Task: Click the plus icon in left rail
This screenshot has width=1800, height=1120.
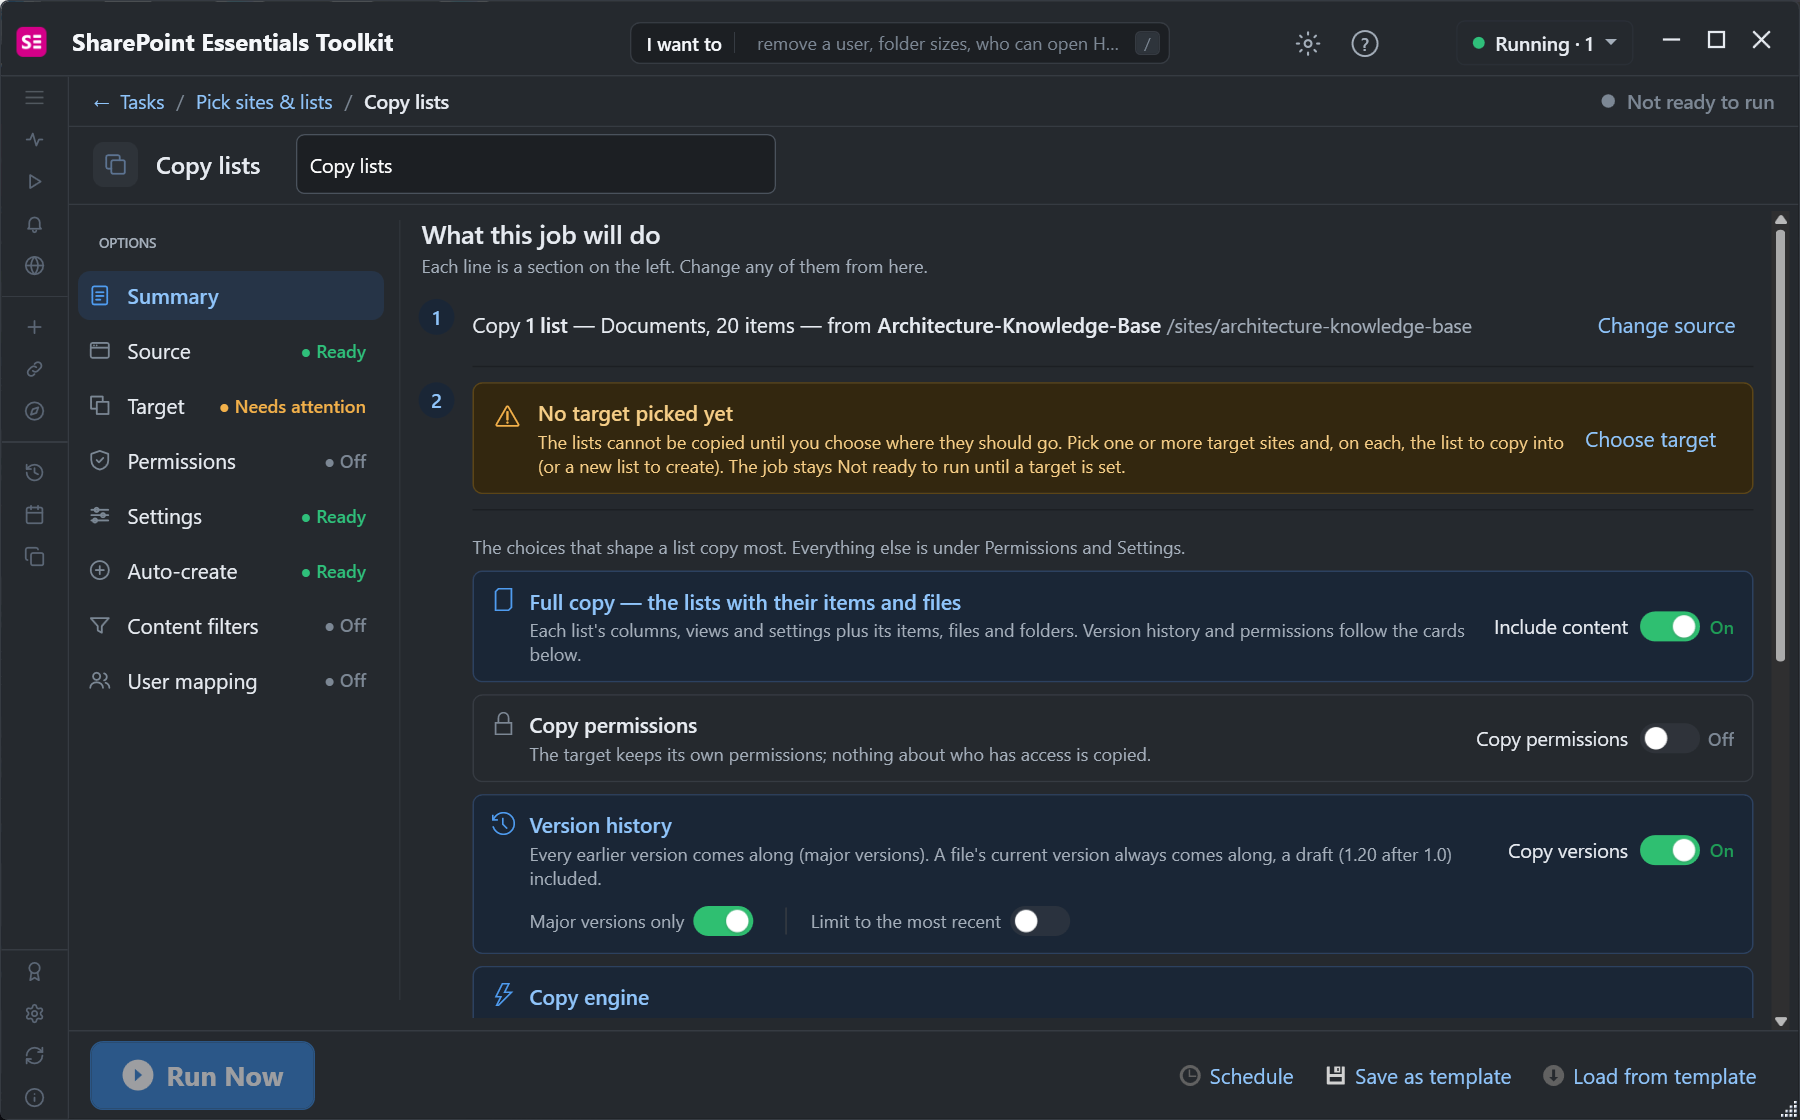Action: (34, 327)
